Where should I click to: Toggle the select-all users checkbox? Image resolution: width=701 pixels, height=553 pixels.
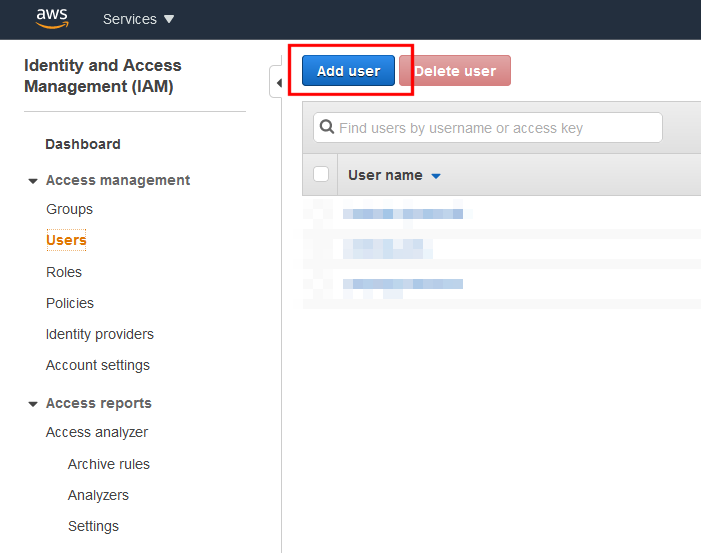click(x=321, y=174)
